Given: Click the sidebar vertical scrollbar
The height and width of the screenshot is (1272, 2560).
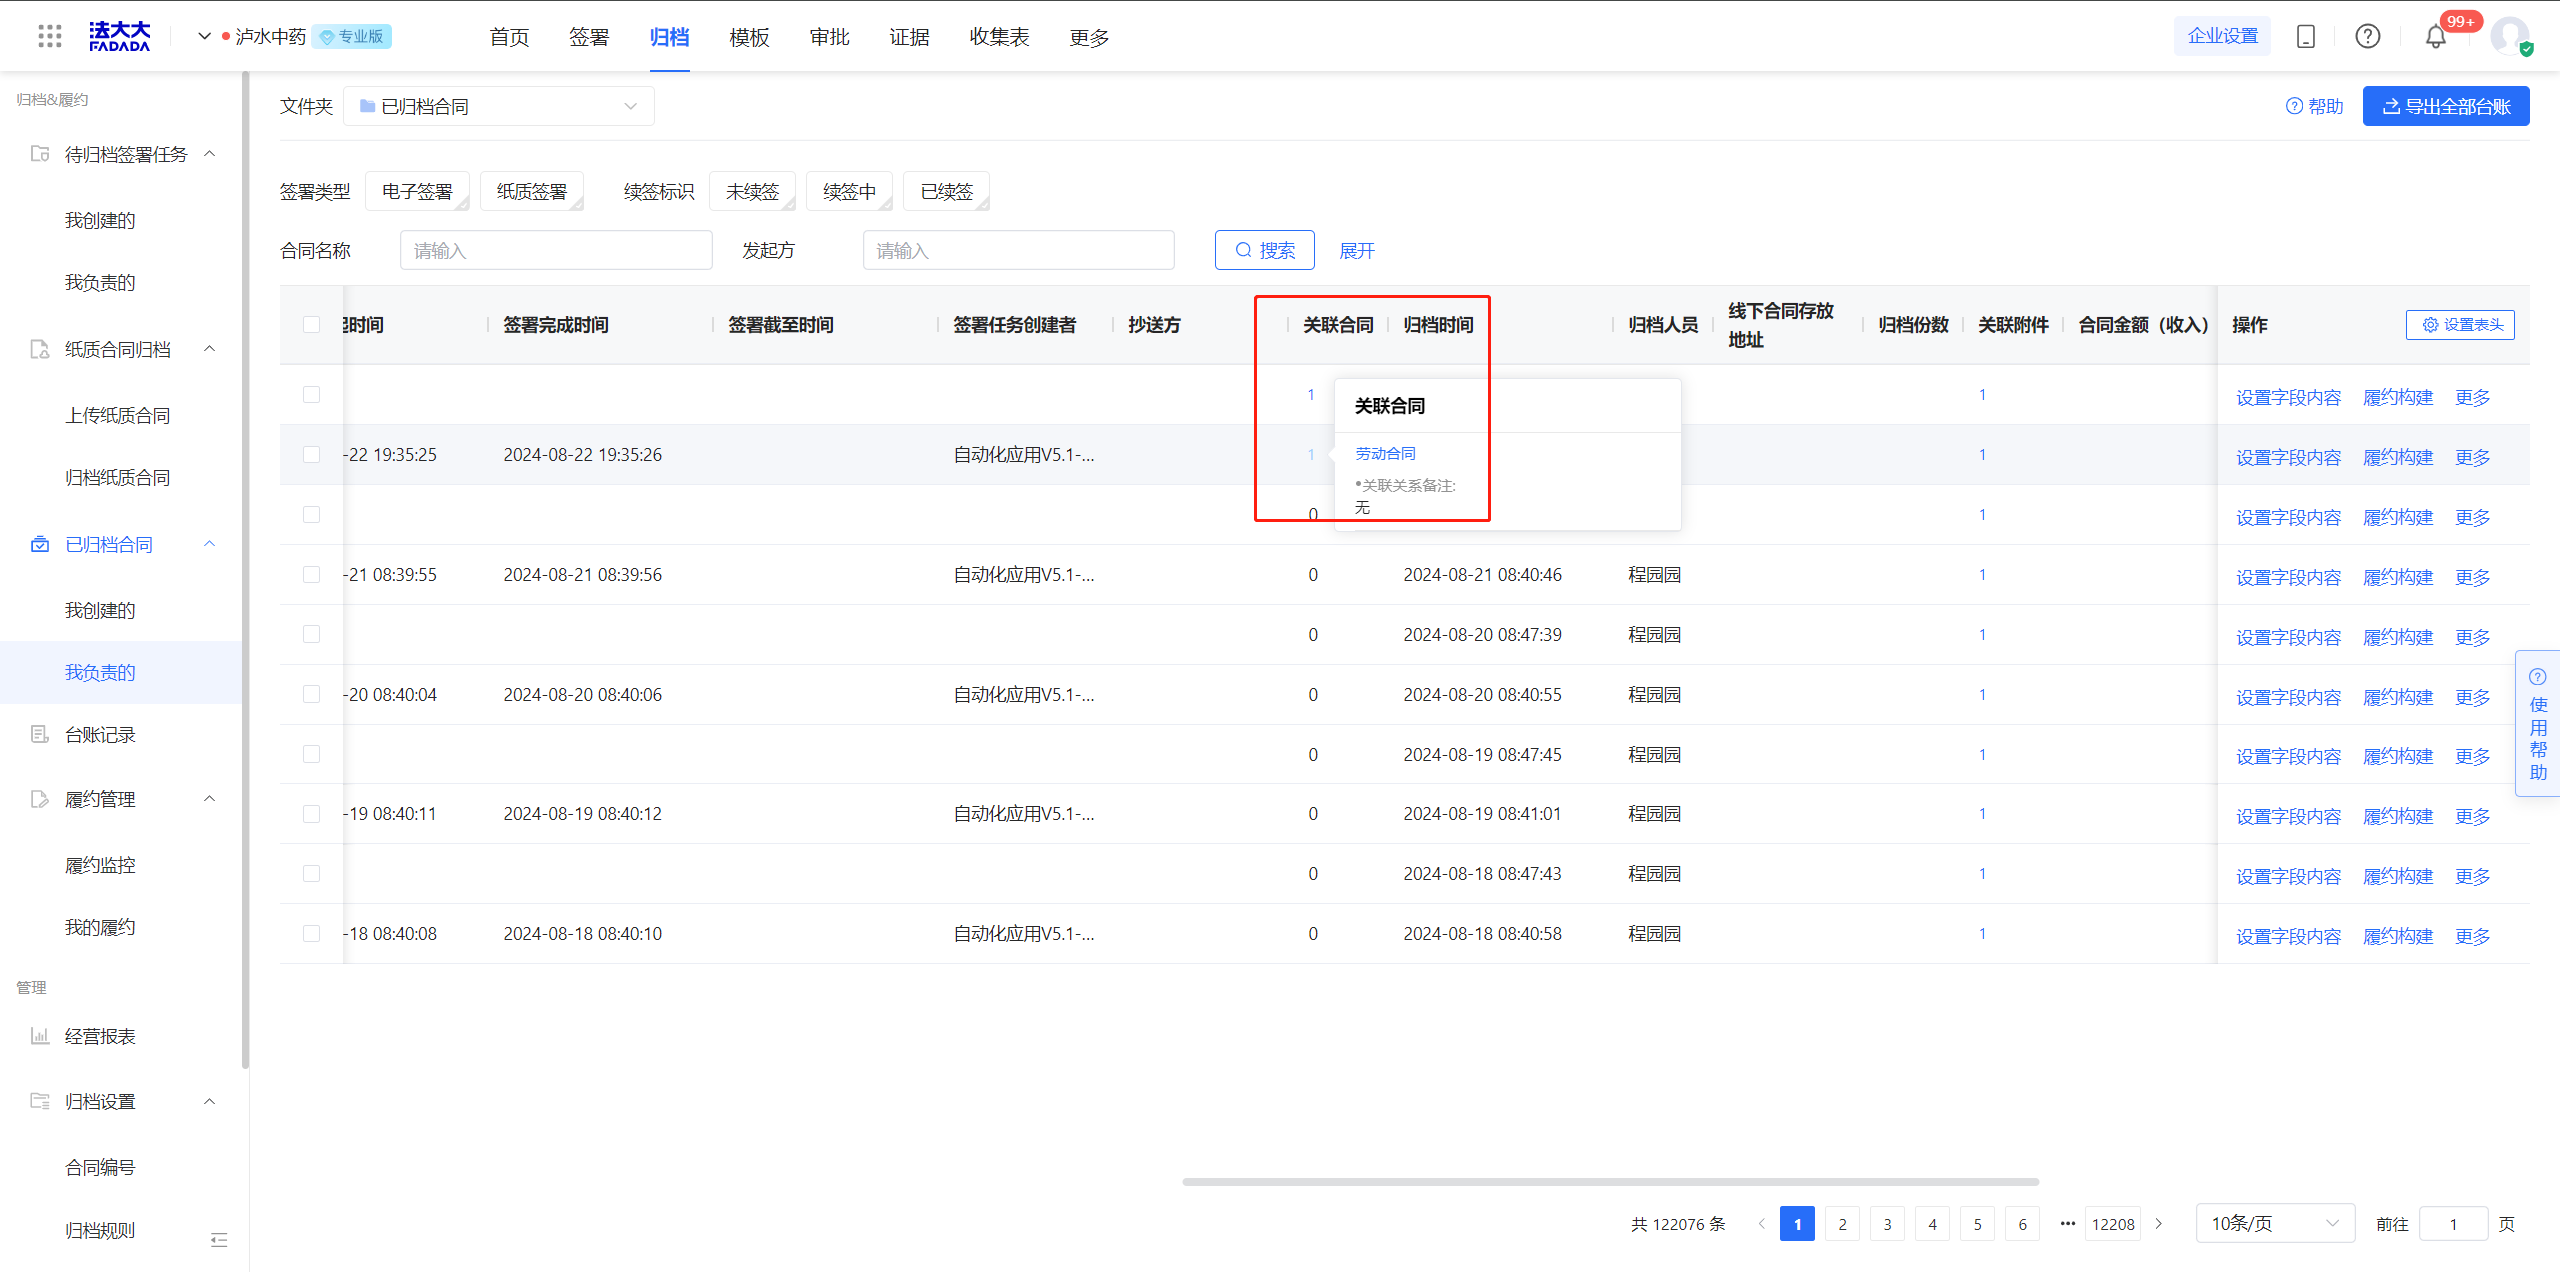Looking at the screenshot, I should (x=245, y=570).
